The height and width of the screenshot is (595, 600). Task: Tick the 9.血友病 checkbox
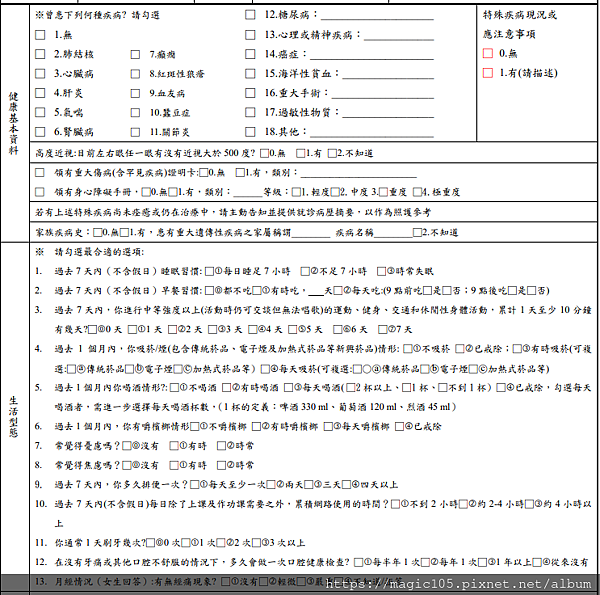click(135, 93)
